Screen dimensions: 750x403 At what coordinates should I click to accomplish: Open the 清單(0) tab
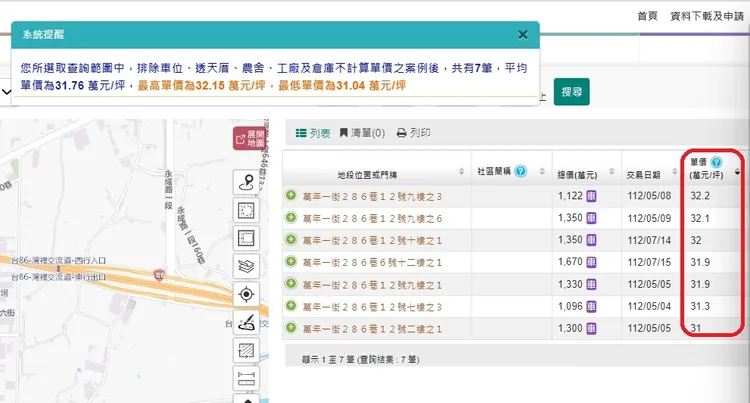point(363,132)
